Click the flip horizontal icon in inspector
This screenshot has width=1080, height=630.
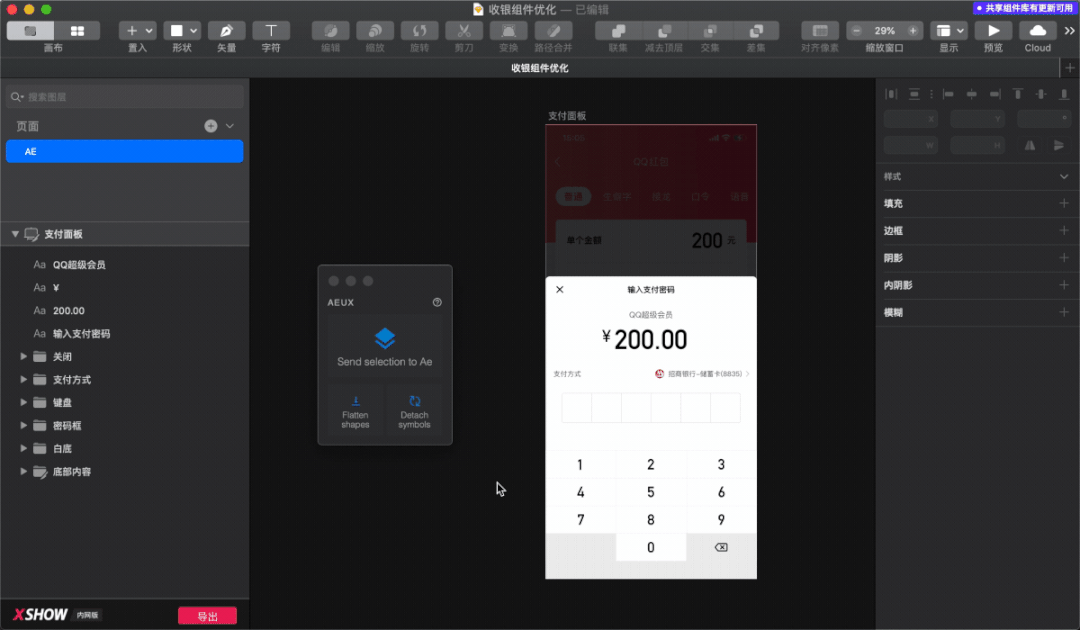[1030, 145]
